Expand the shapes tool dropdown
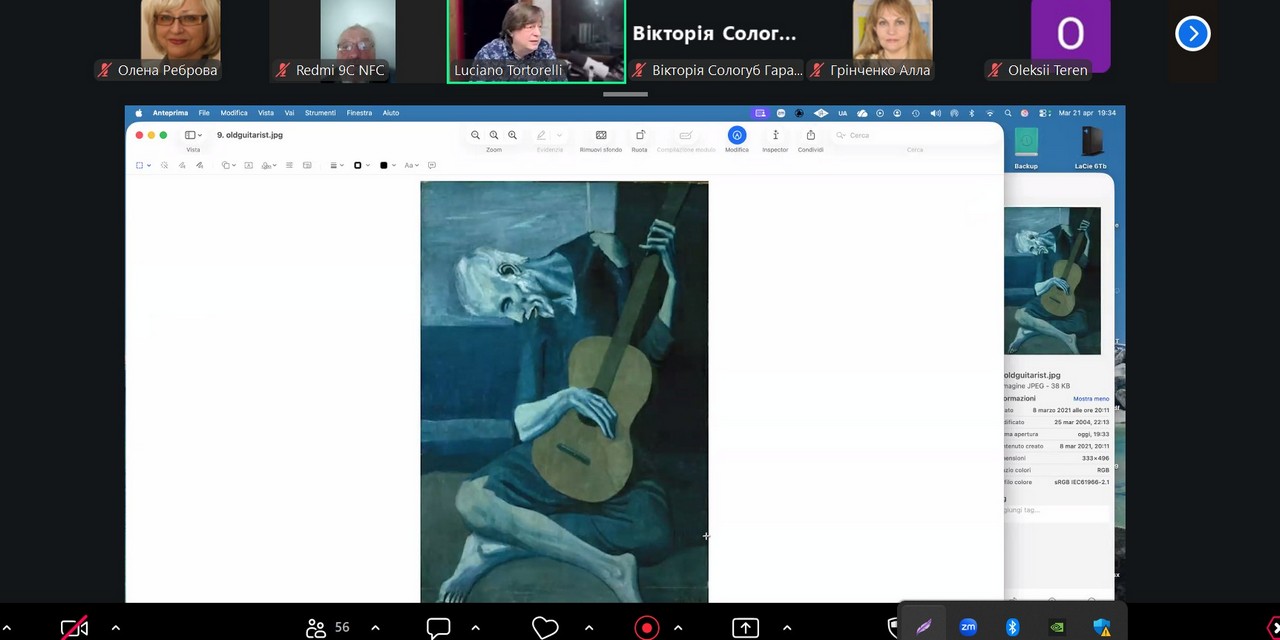The height and width of the screenshot is (640, 1280). [x=228, y=165]
